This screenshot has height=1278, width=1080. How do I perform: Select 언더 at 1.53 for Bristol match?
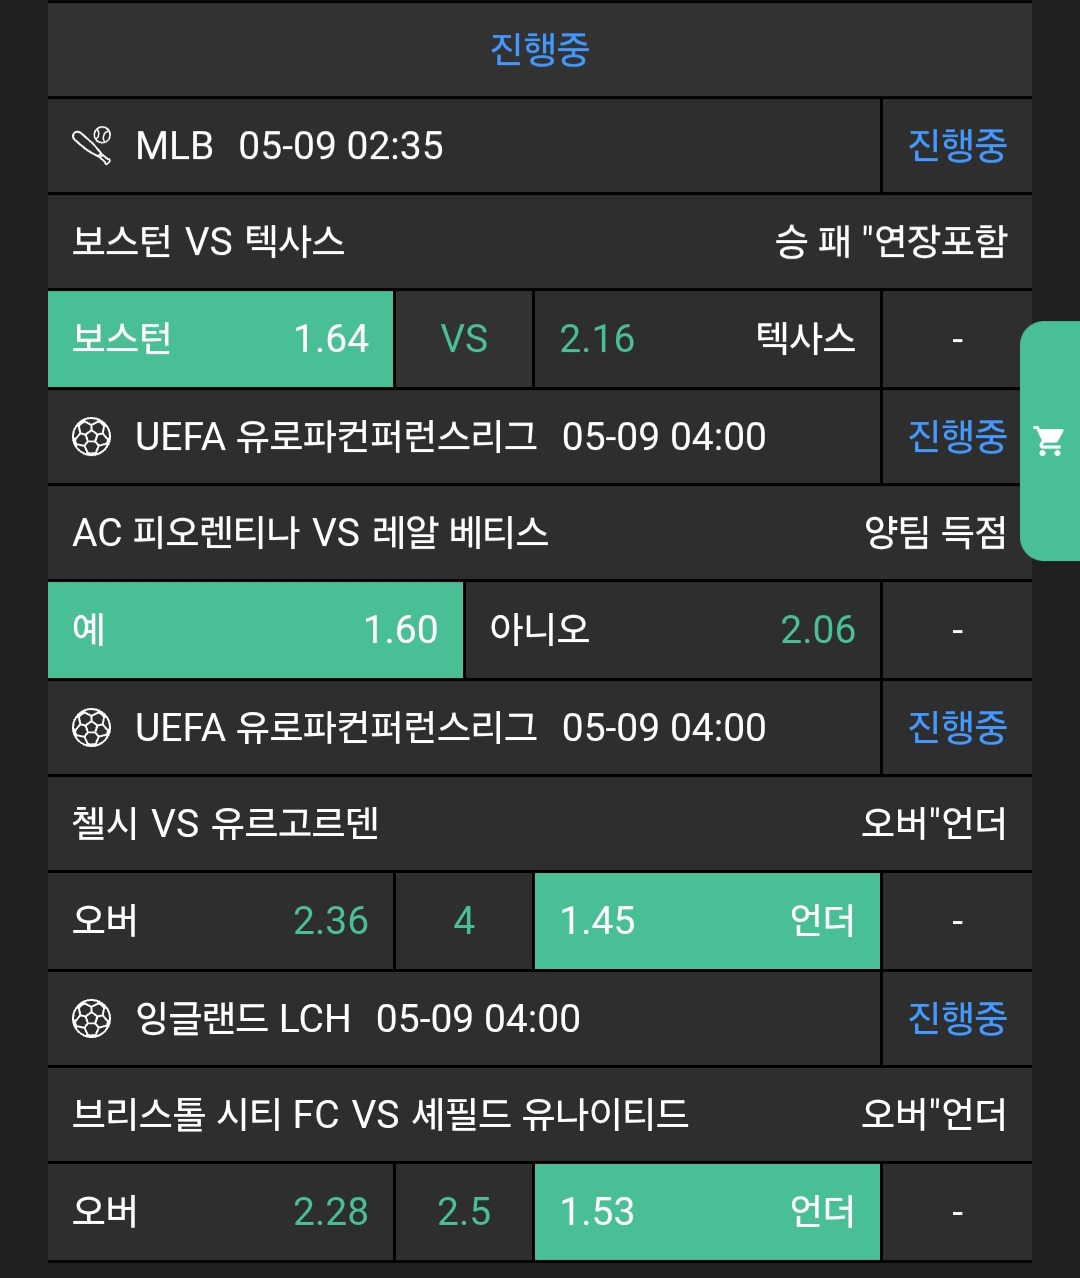(x=706, y=1212)
